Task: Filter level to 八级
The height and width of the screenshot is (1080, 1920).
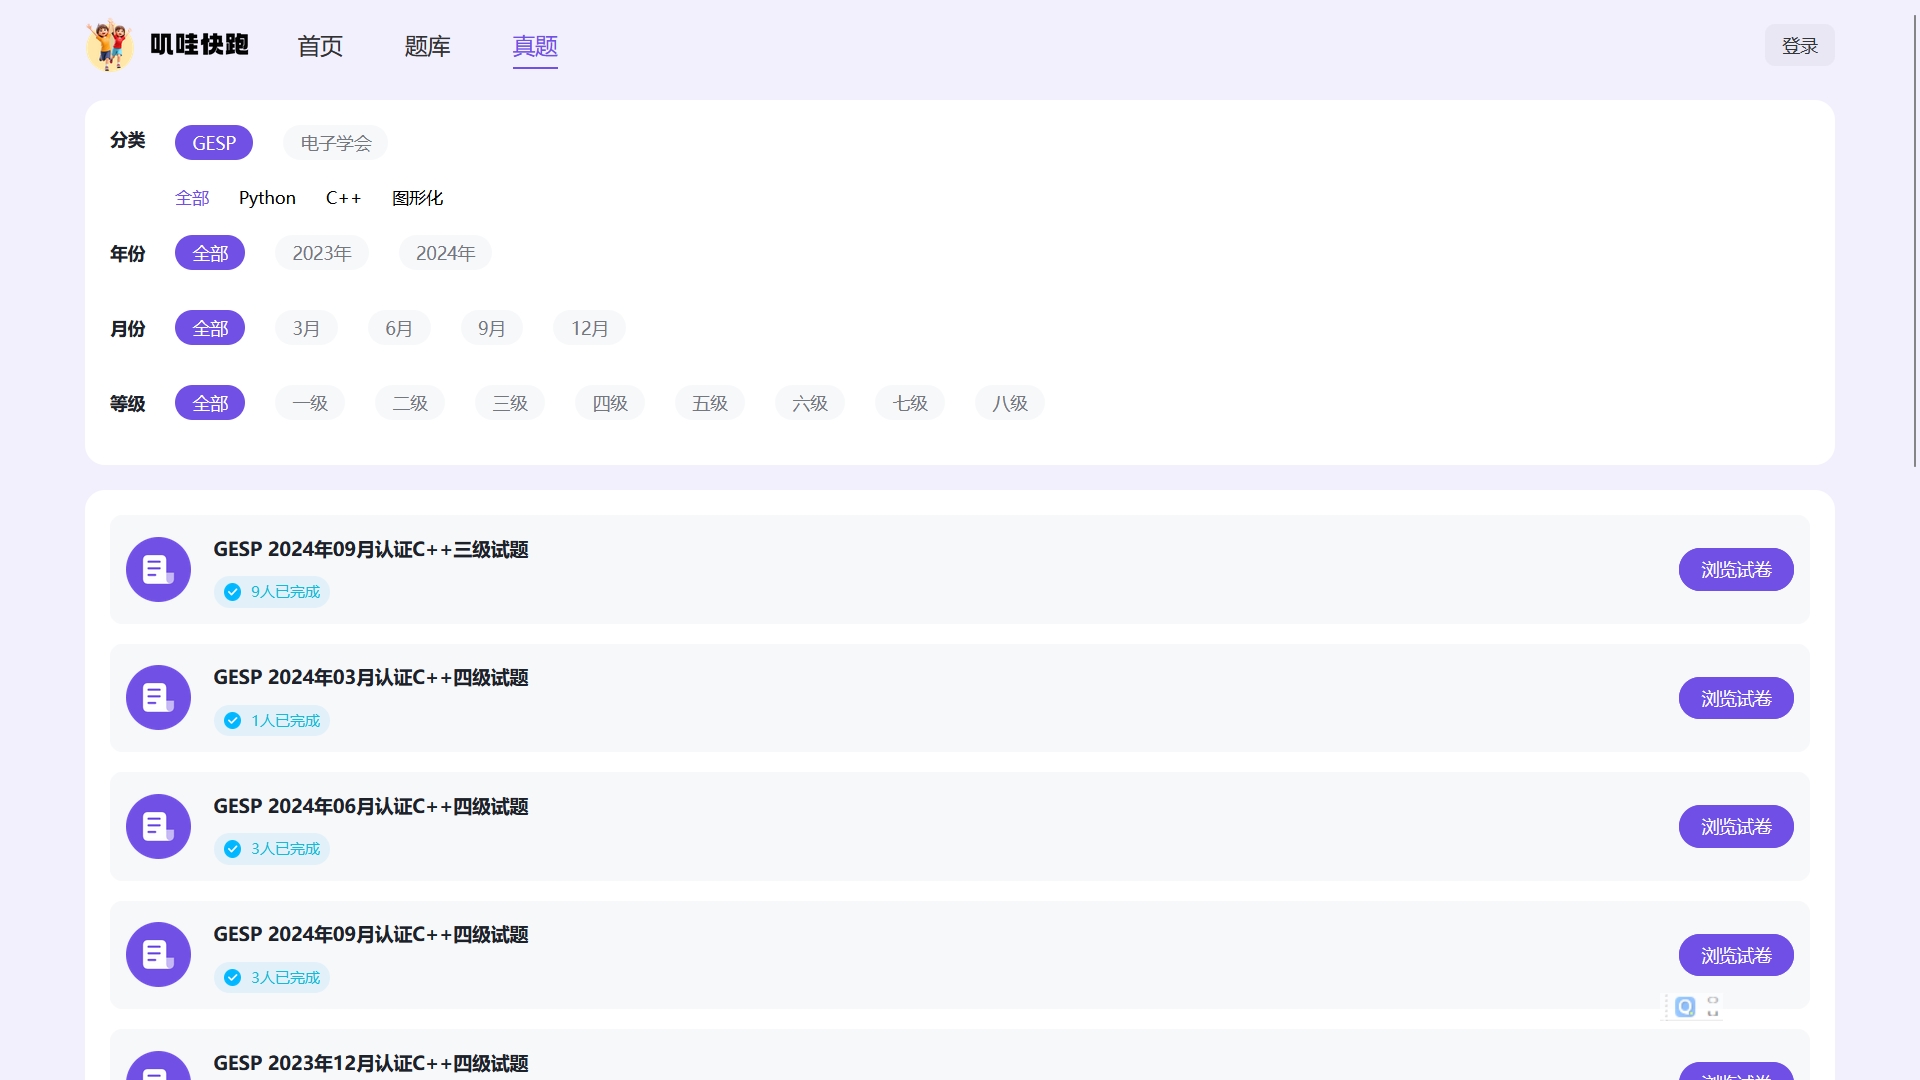Action: pos(1010,403)
